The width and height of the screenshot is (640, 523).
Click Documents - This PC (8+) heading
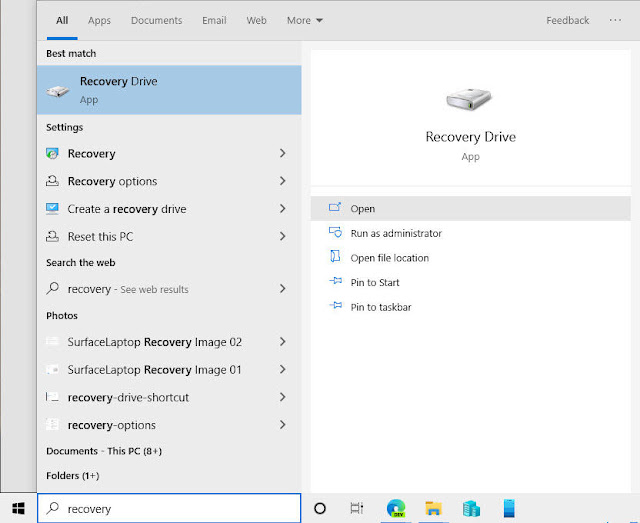[x=104, y=451]
